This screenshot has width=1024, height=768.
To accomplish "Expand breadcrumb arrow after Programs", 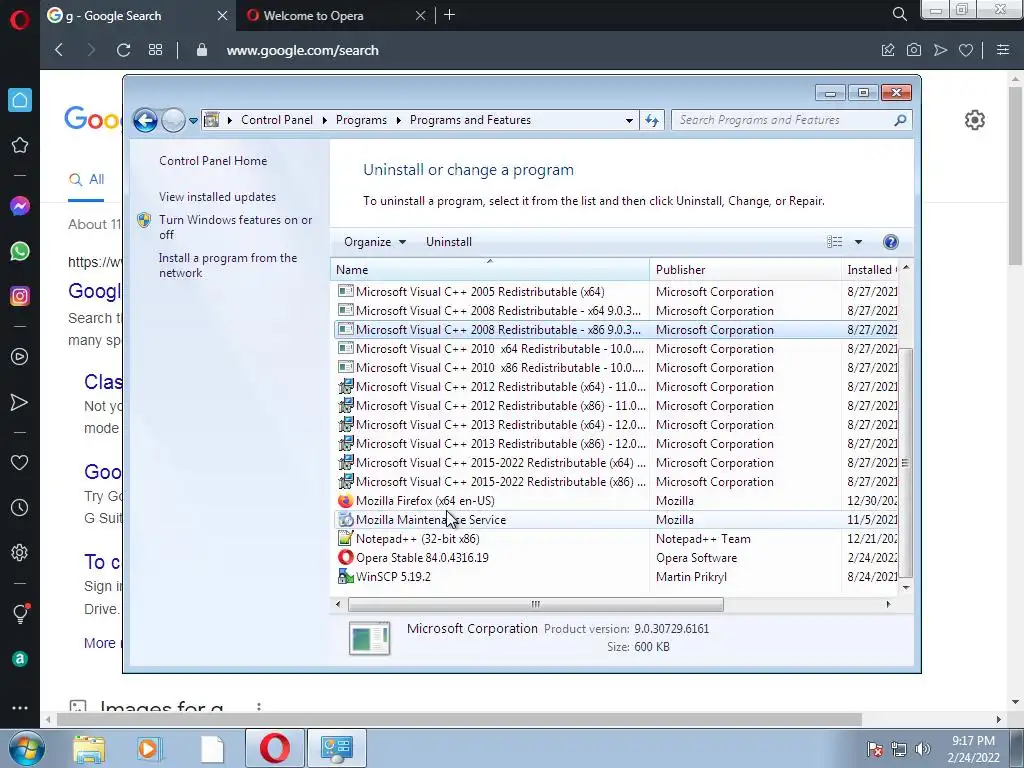I will (x=398, y=120).
